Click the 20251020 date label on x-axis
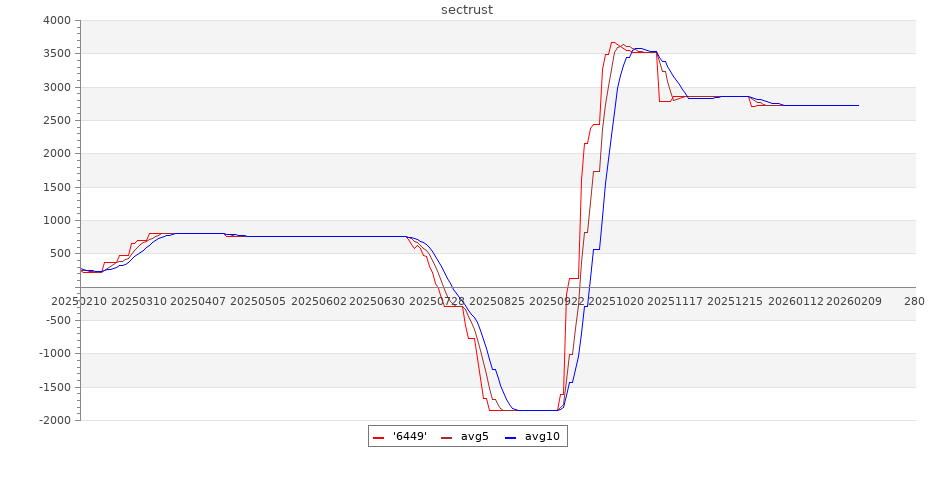Viewport: 935px width, 500px height. pos(616,301)
